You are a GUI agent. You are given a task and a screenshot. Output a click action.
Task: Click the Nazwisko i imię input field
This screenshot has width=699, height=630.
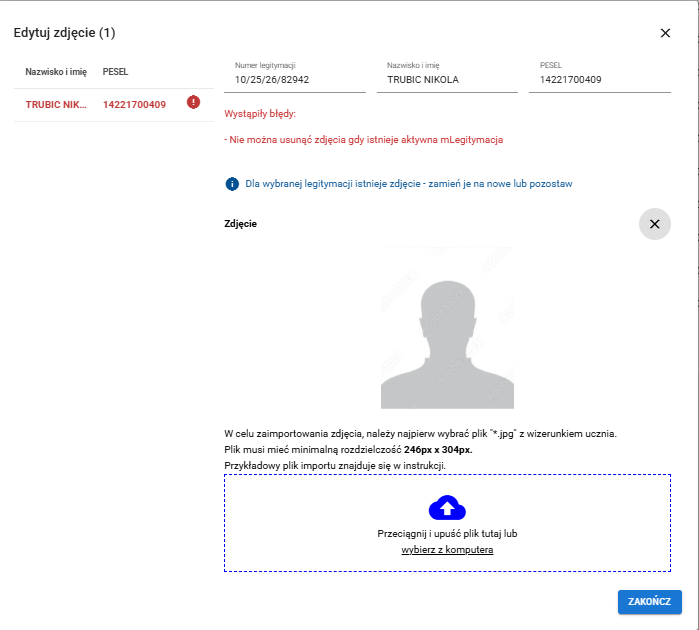point(447,79)
